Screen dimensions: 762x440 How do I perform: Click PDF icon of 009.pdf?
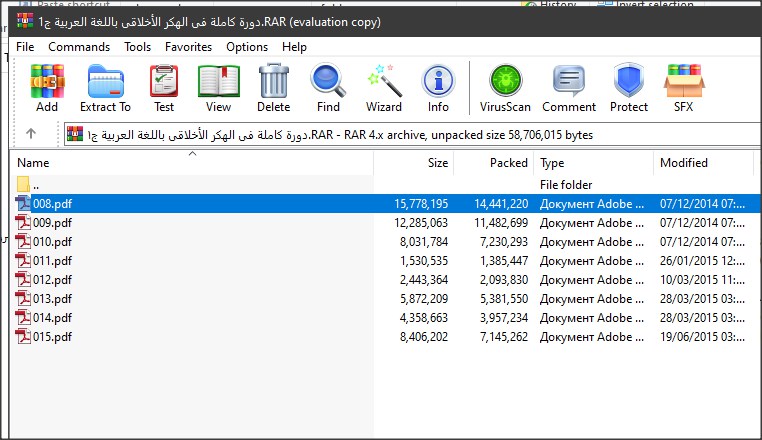tap(23, 222)
